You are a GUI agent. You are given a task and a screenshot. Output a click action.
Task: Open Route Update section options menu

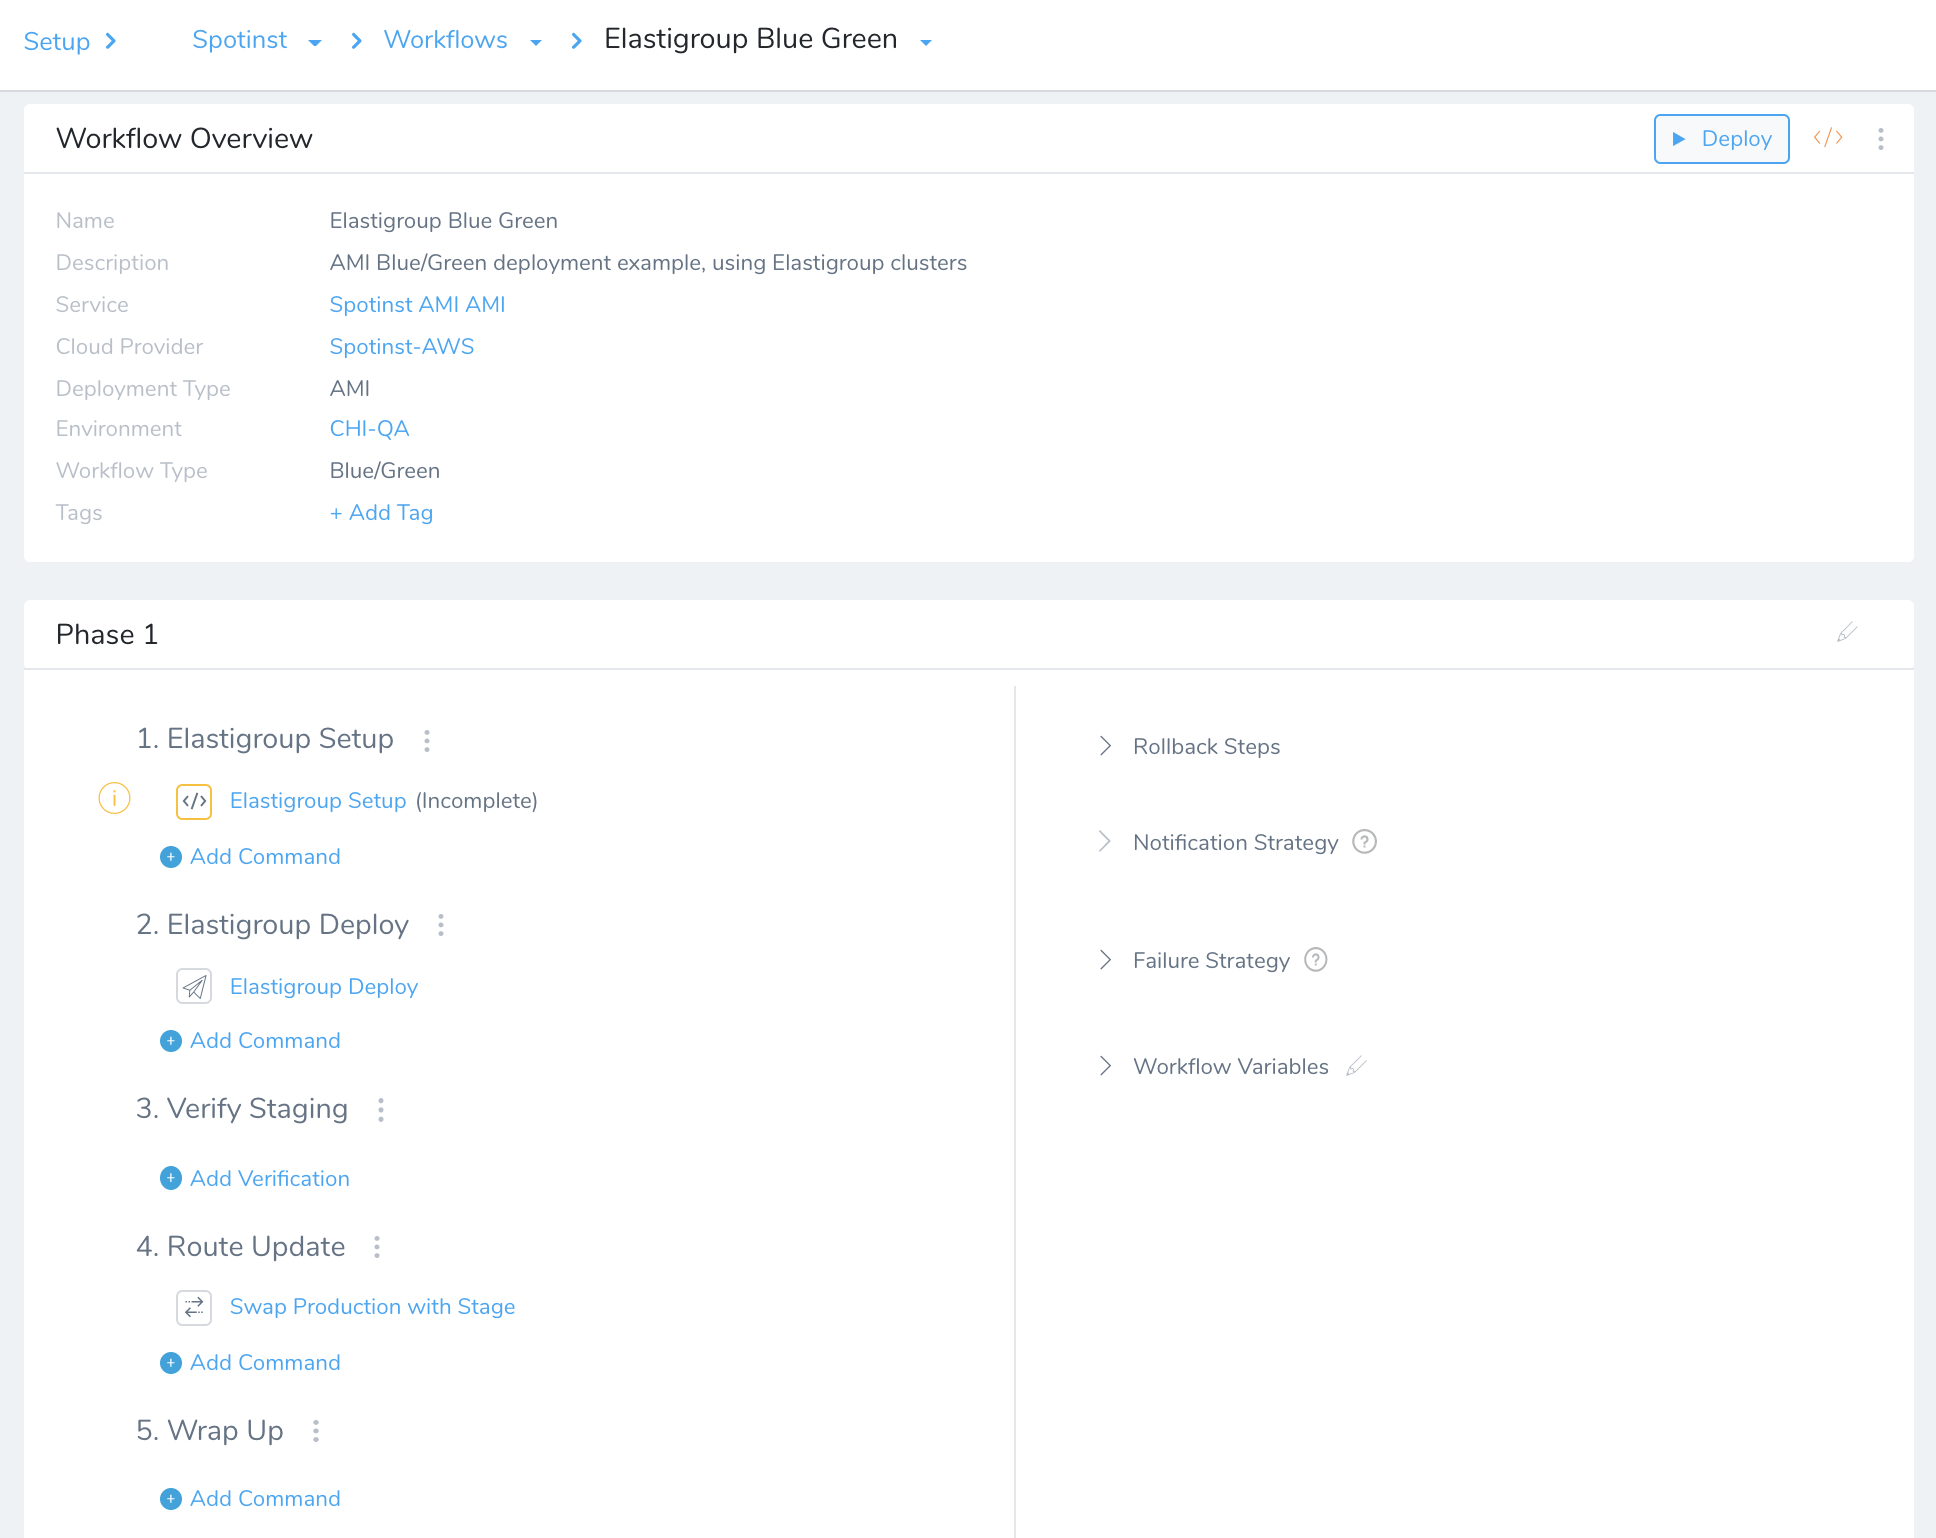[x=377, y=1247]
